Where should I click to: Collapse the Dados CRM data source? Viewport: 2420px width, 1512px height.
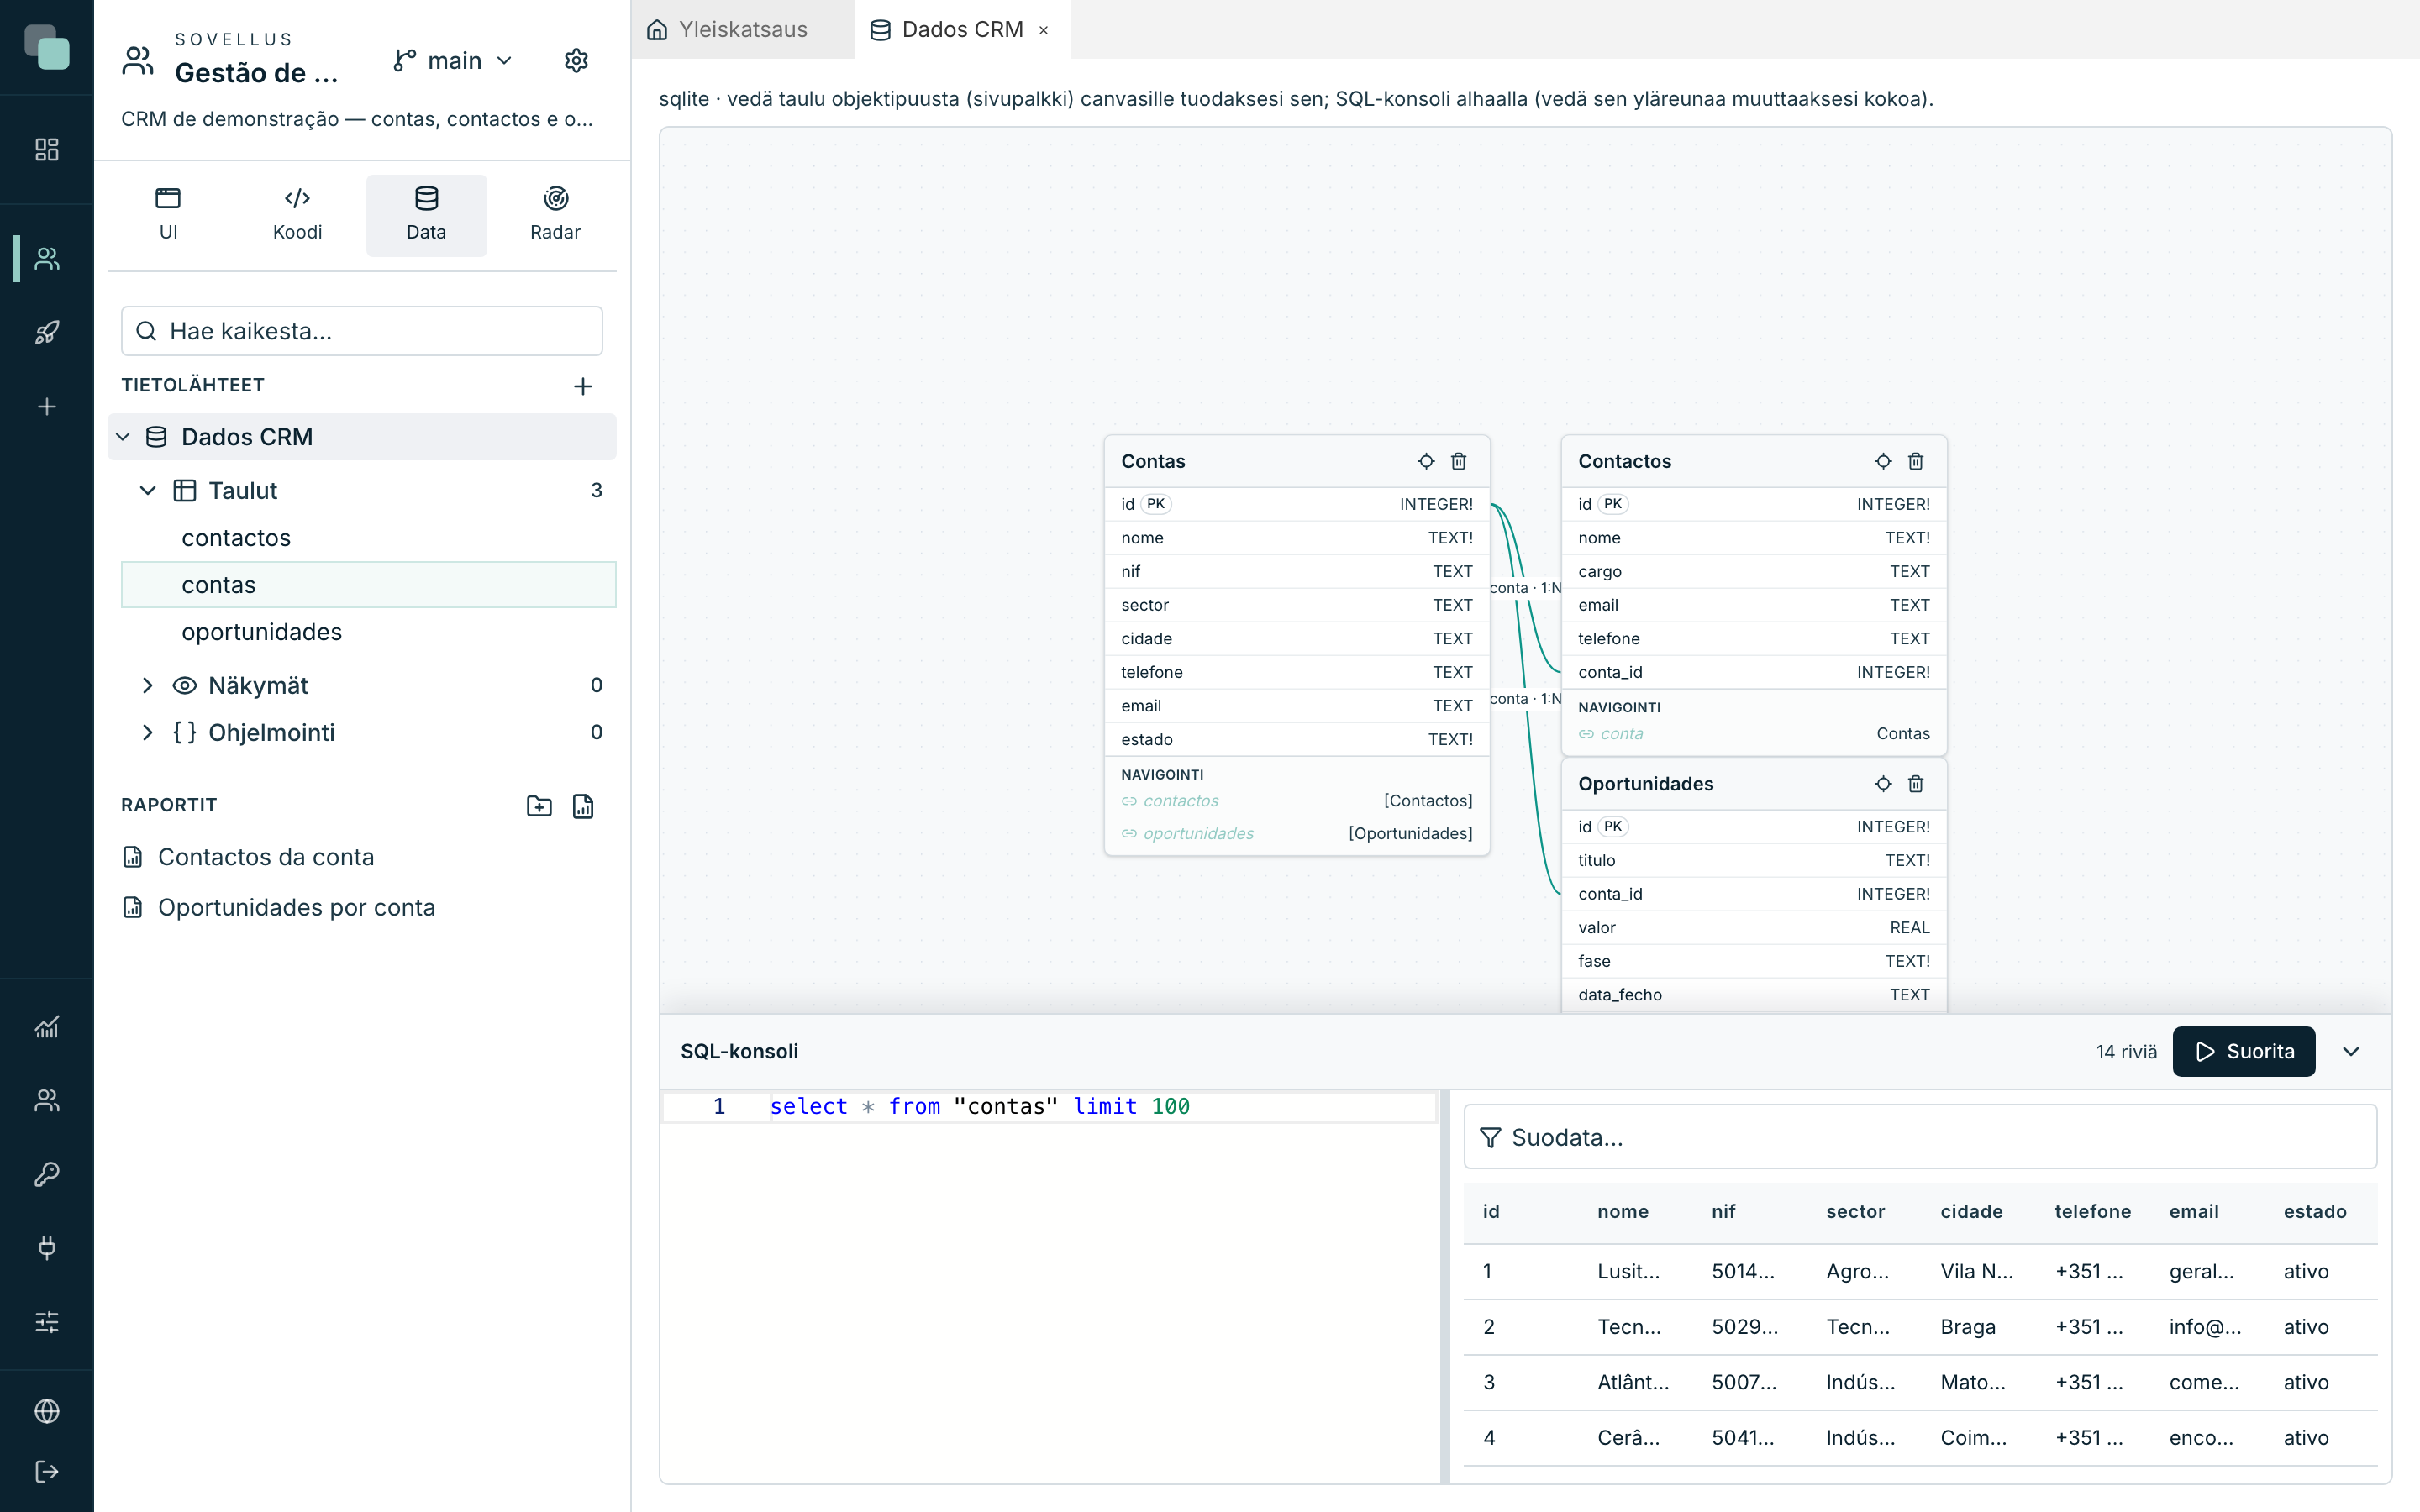[x=123, y=437]
